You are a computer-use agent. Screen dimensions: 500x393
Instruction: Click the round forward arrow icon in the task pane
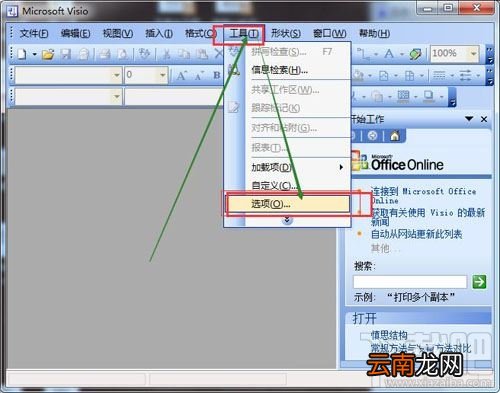(x=373, y=136)
